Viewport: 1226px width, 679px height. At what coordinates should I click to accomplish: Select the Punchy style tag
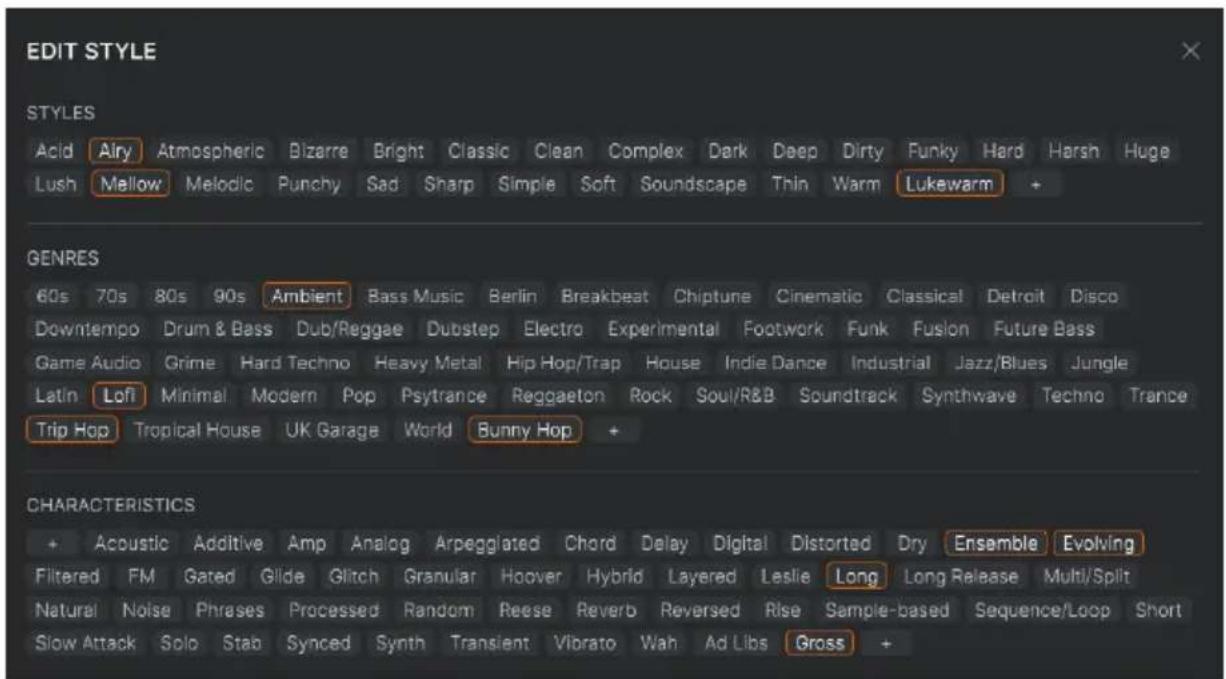point(310,184)
